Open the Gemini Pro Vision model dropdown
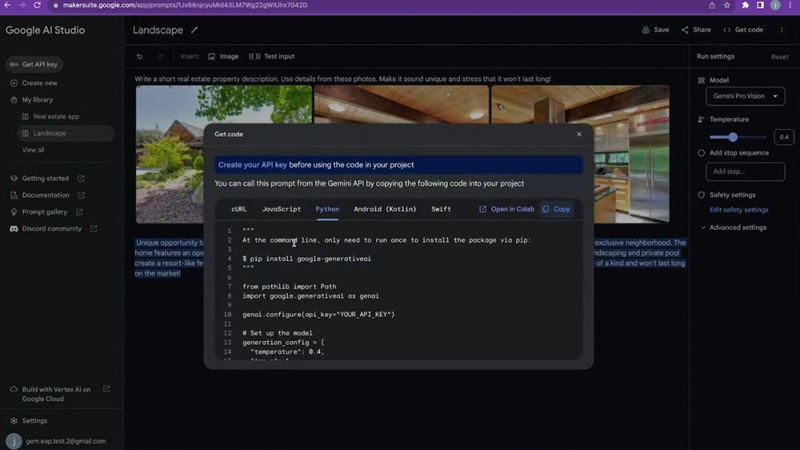Image resolution: width=800 pixels, height=450 pixels. (x=746, y=96)
